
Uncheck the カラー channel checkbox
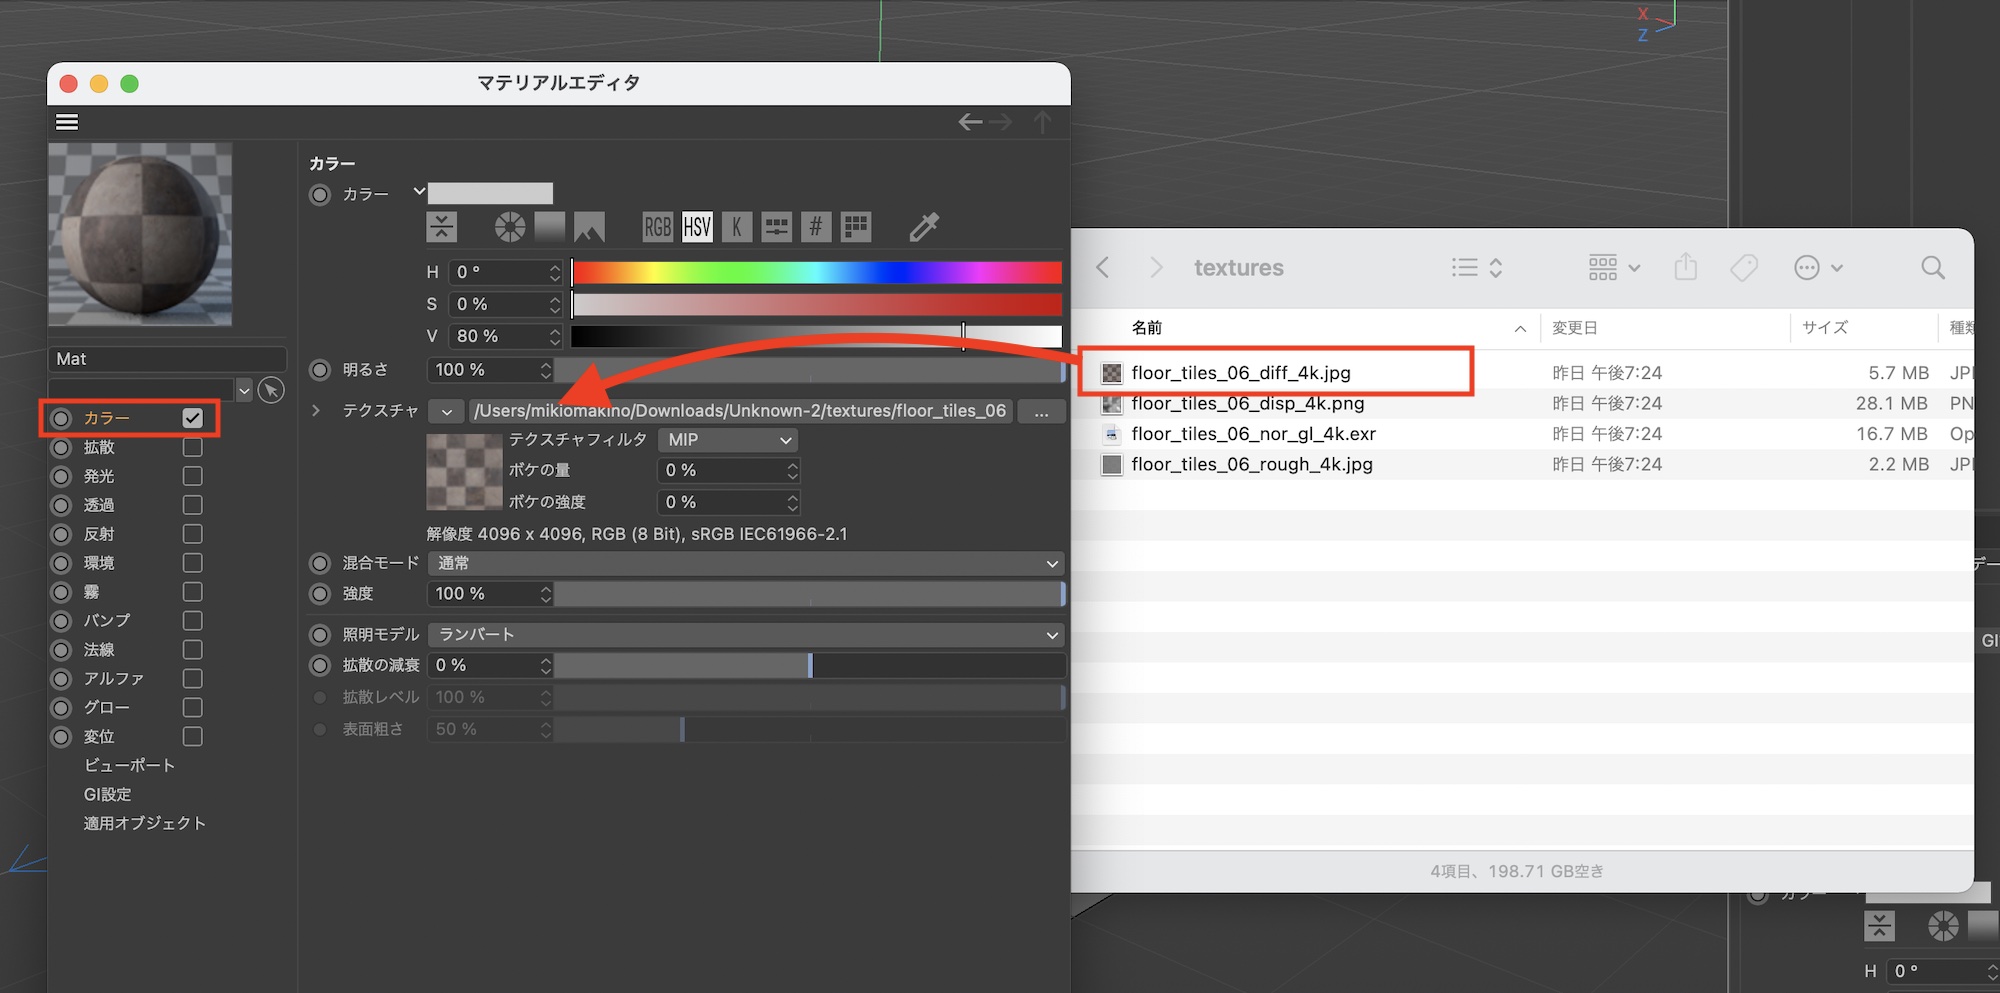coord(193,418)
